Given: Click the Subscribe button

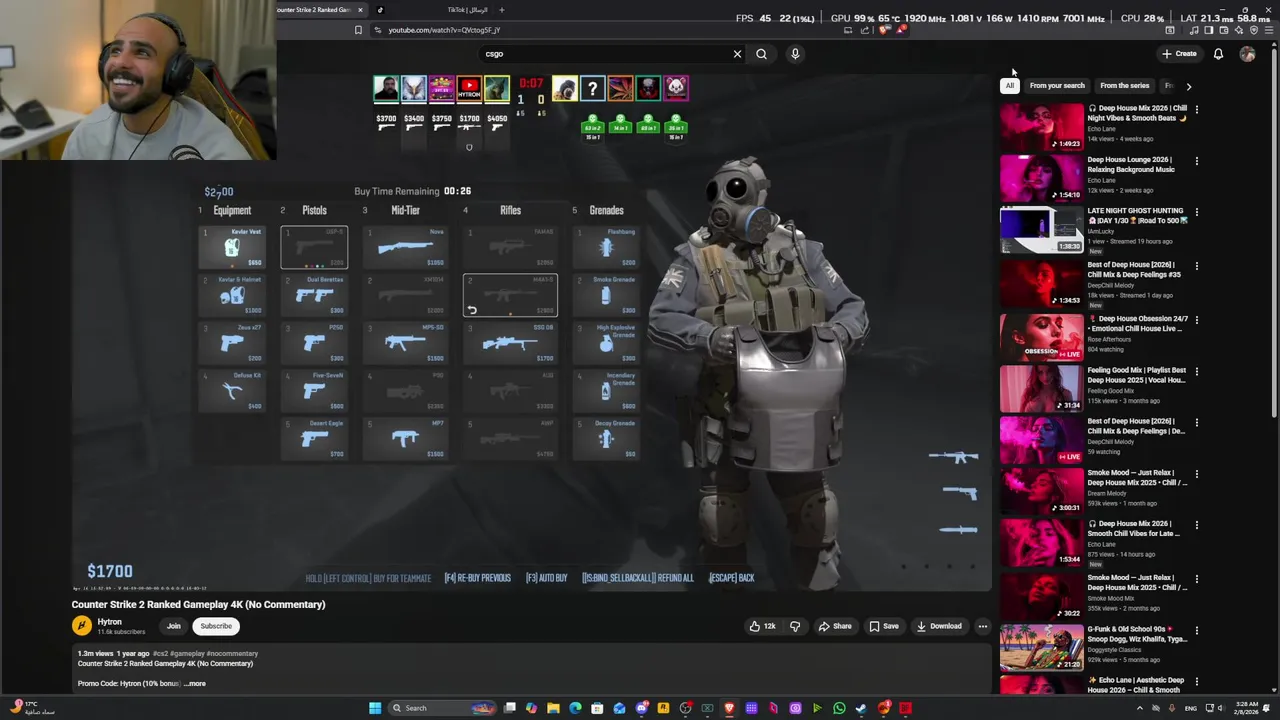Looking at the screenshot, I should (x=216, y=626).
